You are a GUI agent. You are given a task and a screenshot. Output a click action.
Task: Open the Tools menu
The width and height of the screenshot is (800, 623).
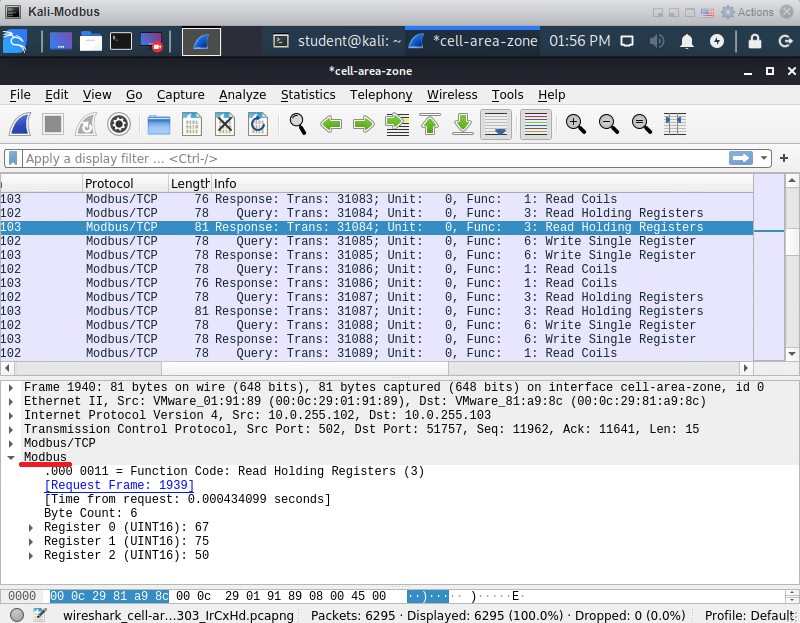coord(508,95)
